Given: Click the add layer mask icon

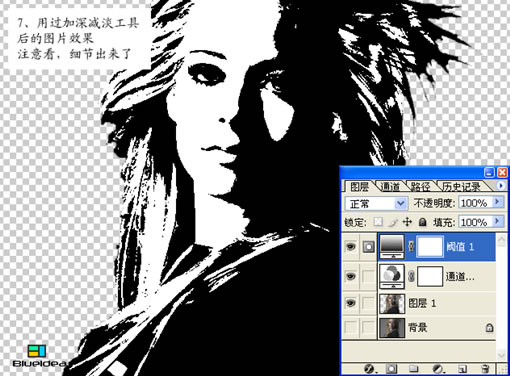Looking at the screenshot, I should (x=391, y=368).
